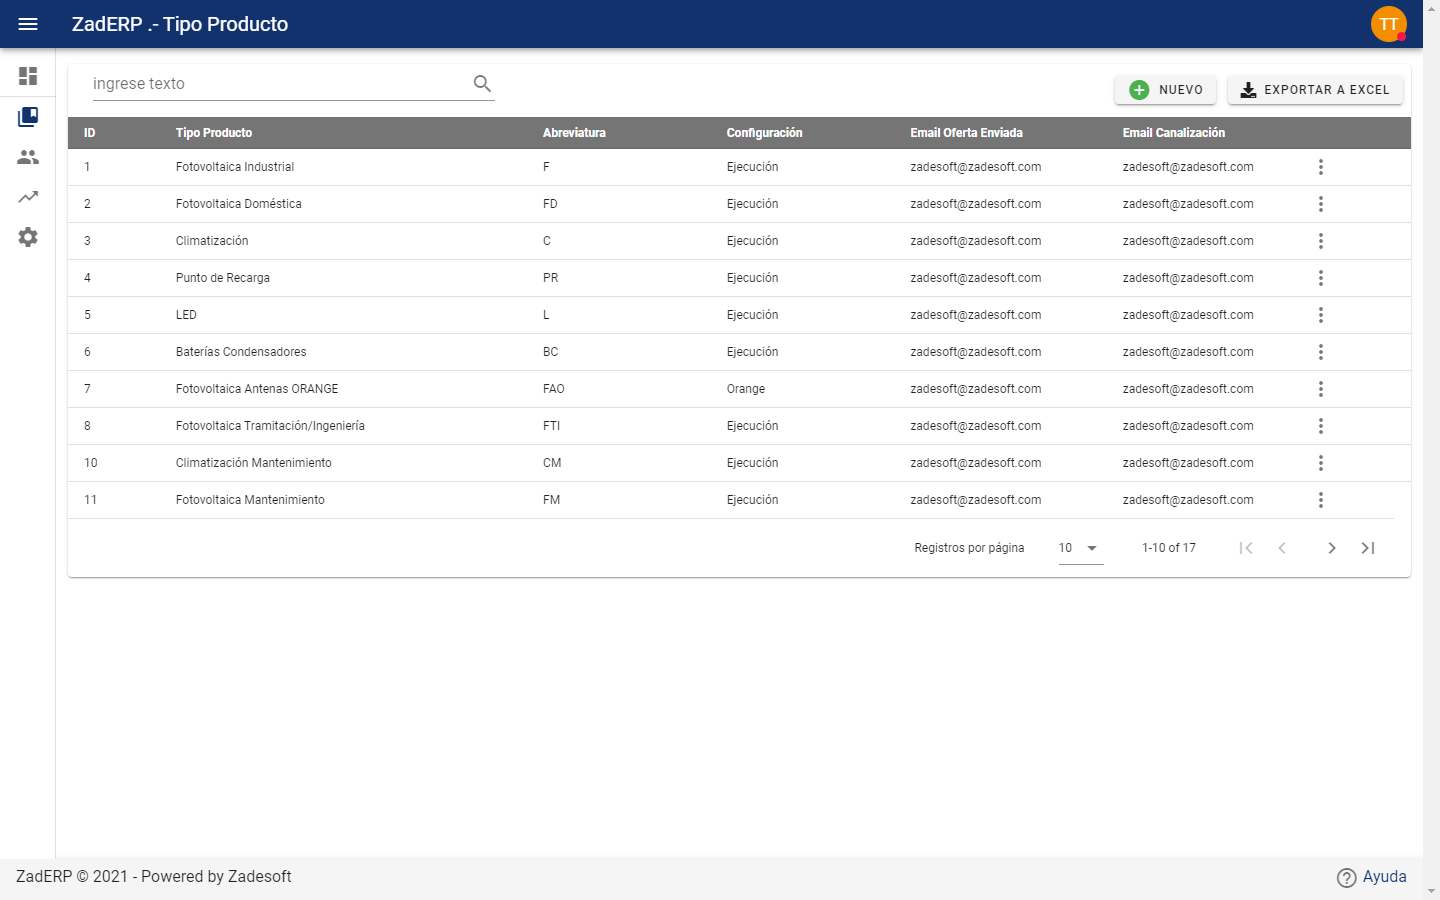Click the TT user avatar
Viewport: 1440px width, 900px height.
pos(1389,24)
